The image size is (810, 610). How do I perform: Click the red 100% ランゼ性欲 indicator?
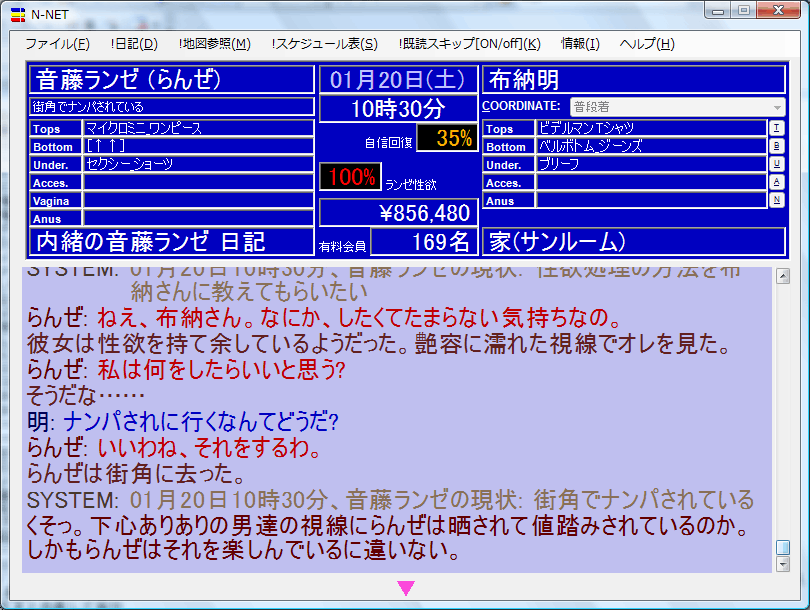click(350, 177)
